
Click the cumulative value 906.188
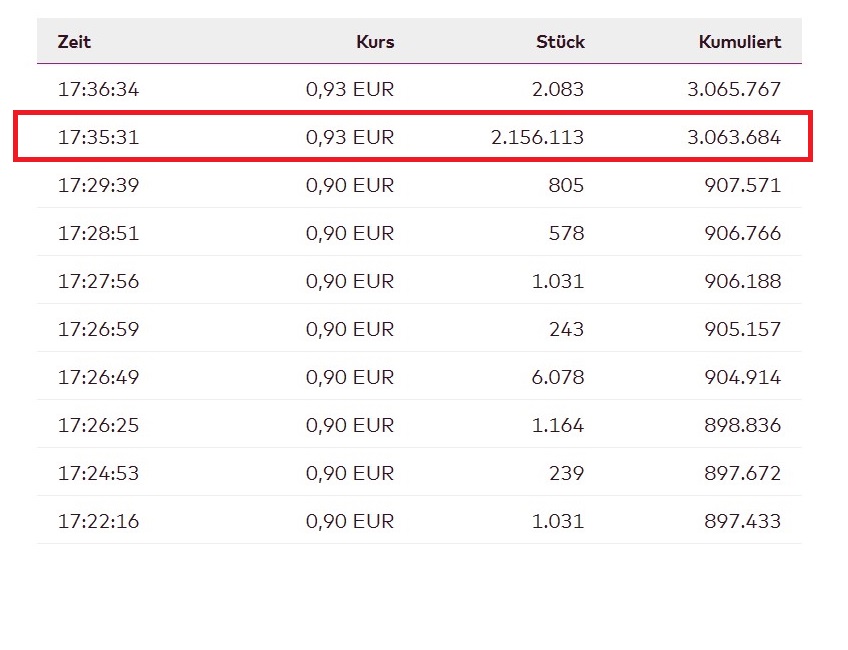(x=741, y=281)
